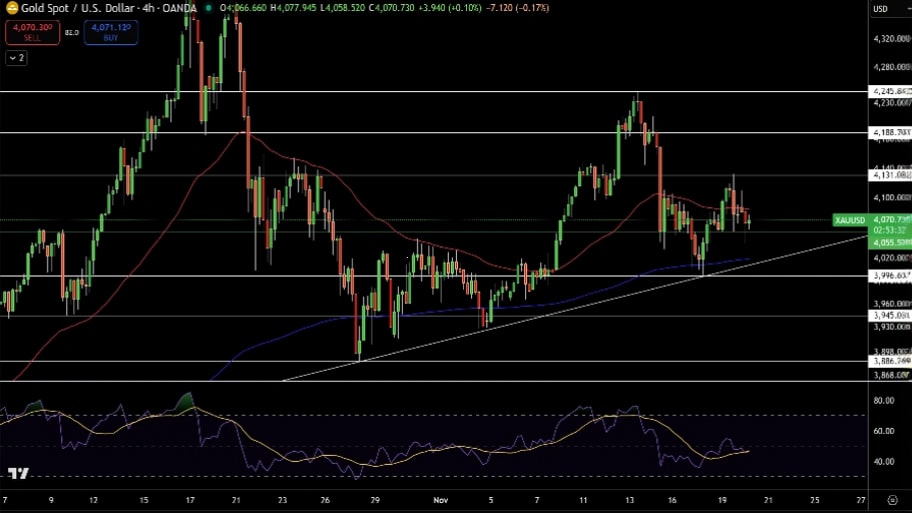Click the TradingView logo in the corner

tap(17, 473)
